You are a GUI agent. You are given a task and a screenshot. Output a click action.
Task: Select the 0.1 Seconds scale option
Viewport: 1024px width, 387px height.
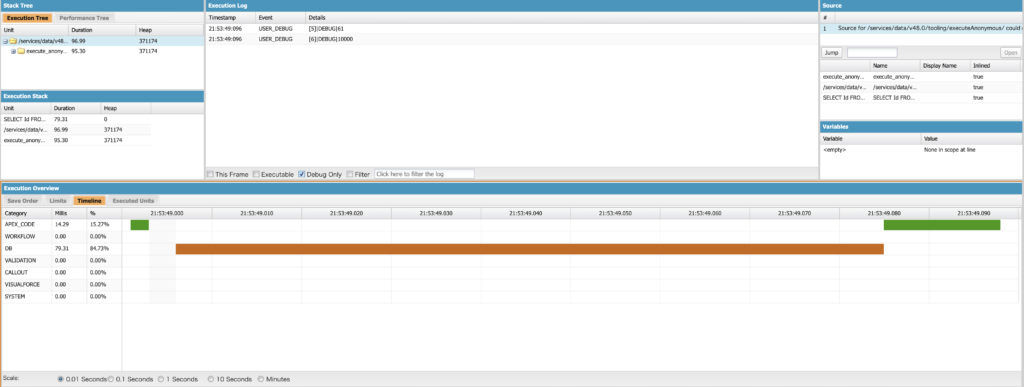(110, 379)
